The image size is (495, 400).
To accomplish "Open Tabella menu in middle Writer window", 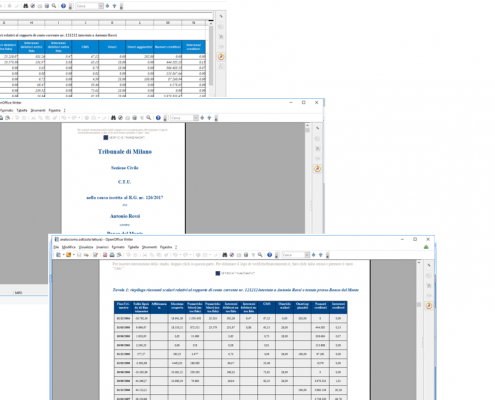I will [x=22, y=110].
